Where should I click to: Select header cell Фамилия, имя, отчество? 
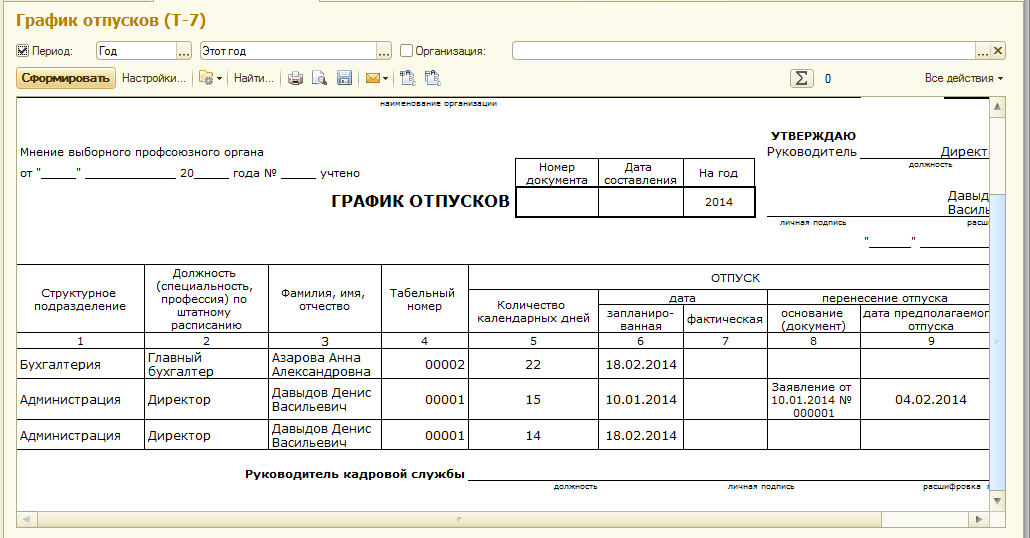[x=325, y=300]
